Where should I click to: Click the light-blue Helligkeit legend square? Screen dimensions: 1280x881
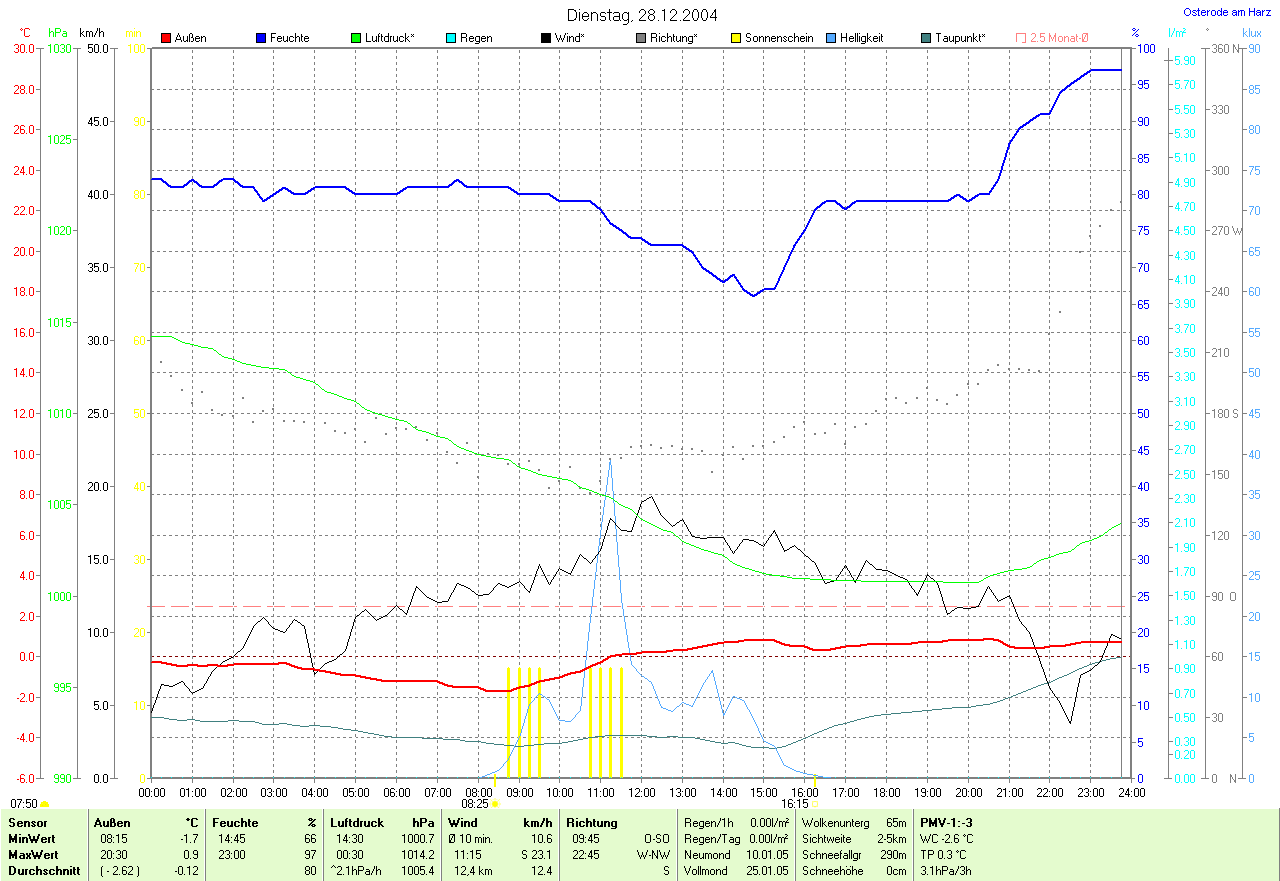(x=830, y=38)
